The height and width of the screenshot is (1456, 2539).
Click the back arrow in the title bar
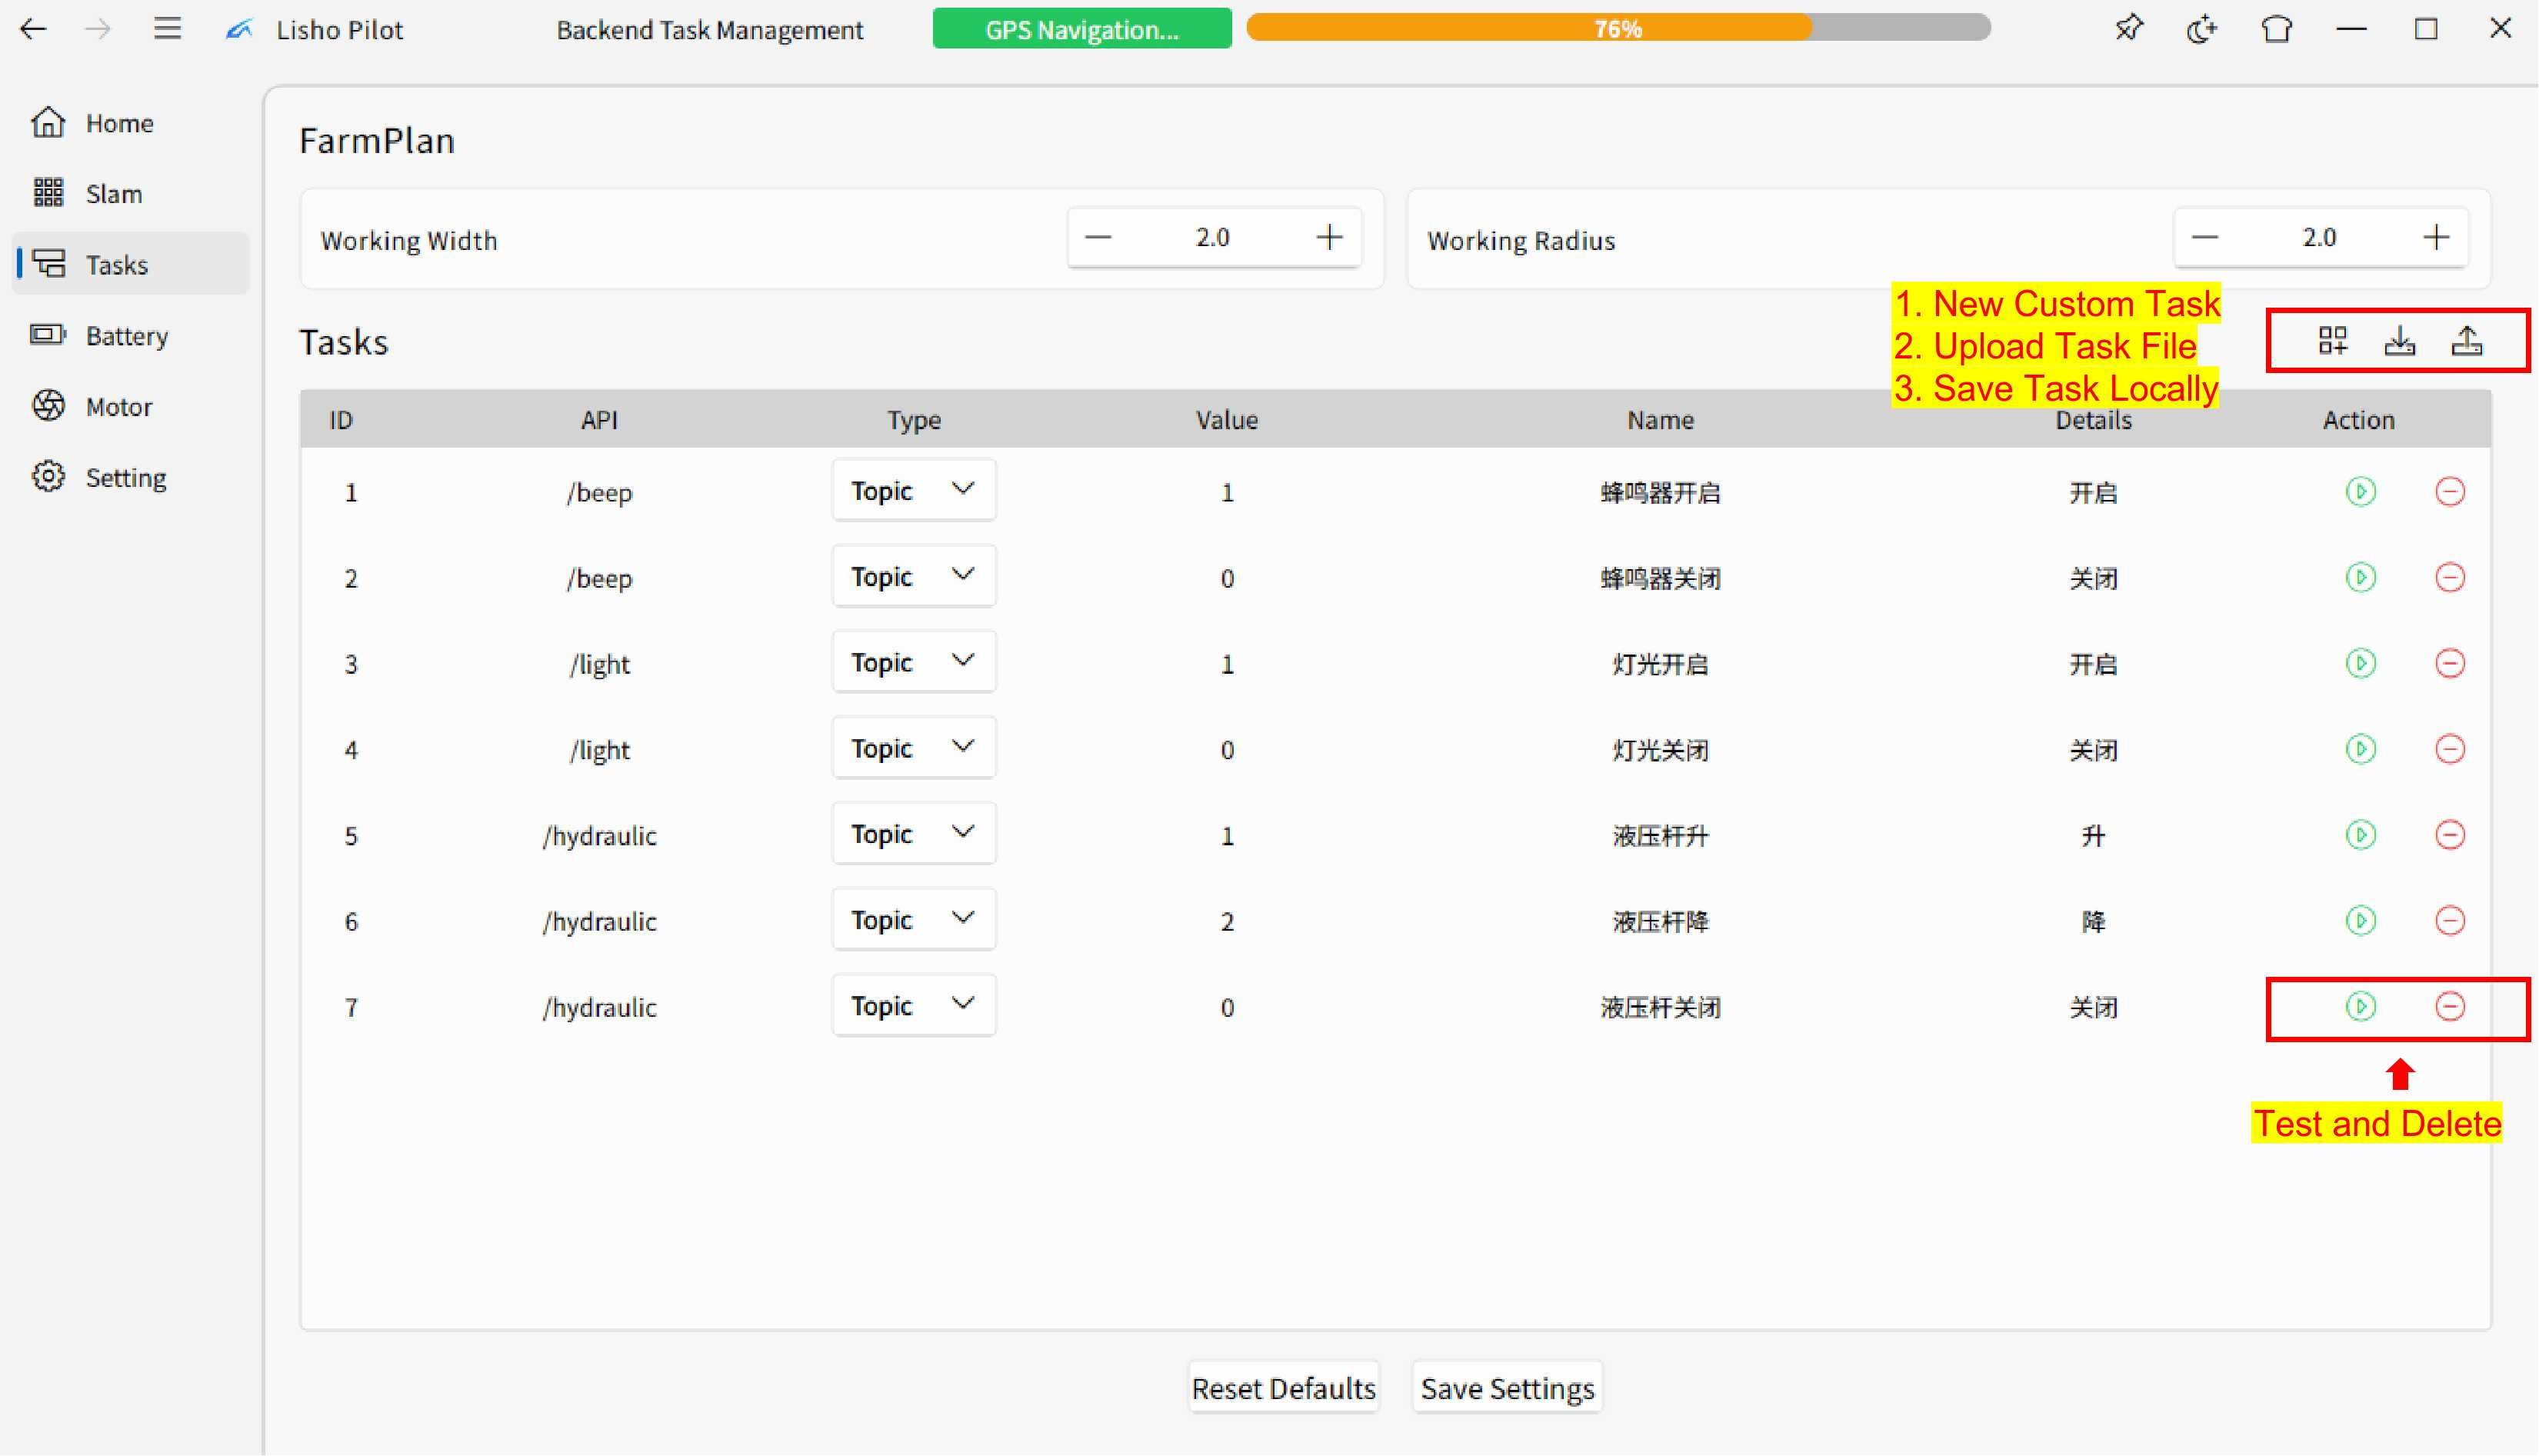click(x=33, y=29)
